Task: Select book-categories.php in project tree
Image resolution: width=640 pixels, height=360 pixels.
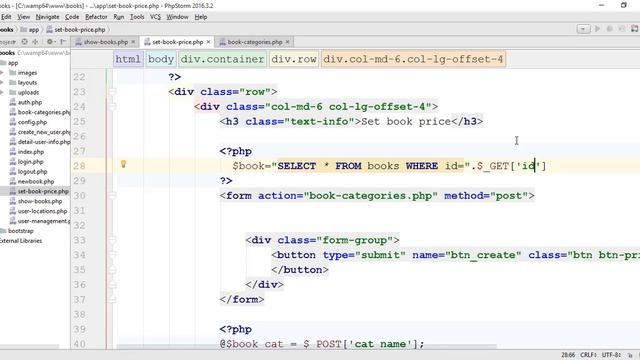Action: click(40, 112)
